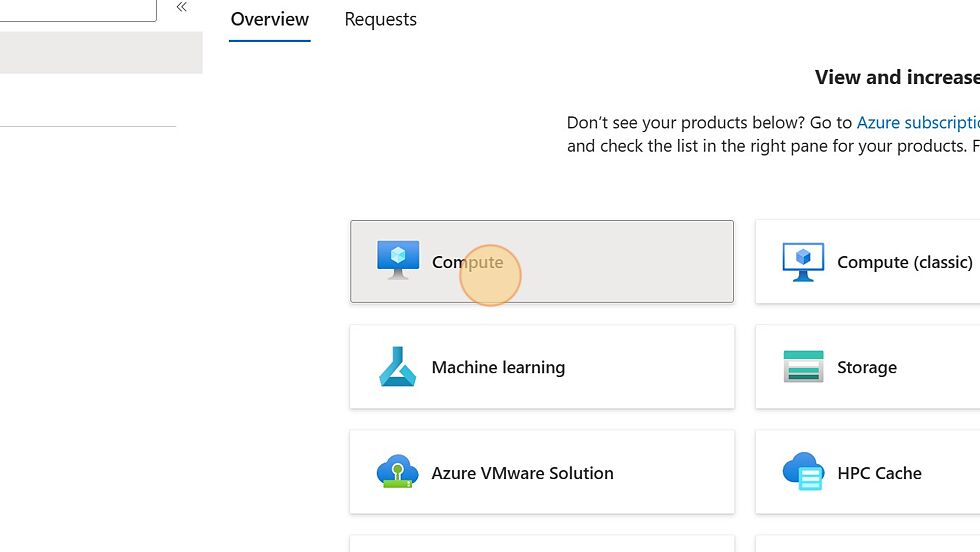Click the 'Azure VMware Solution' label text
The image size is (980, 552).
(522, 473)
